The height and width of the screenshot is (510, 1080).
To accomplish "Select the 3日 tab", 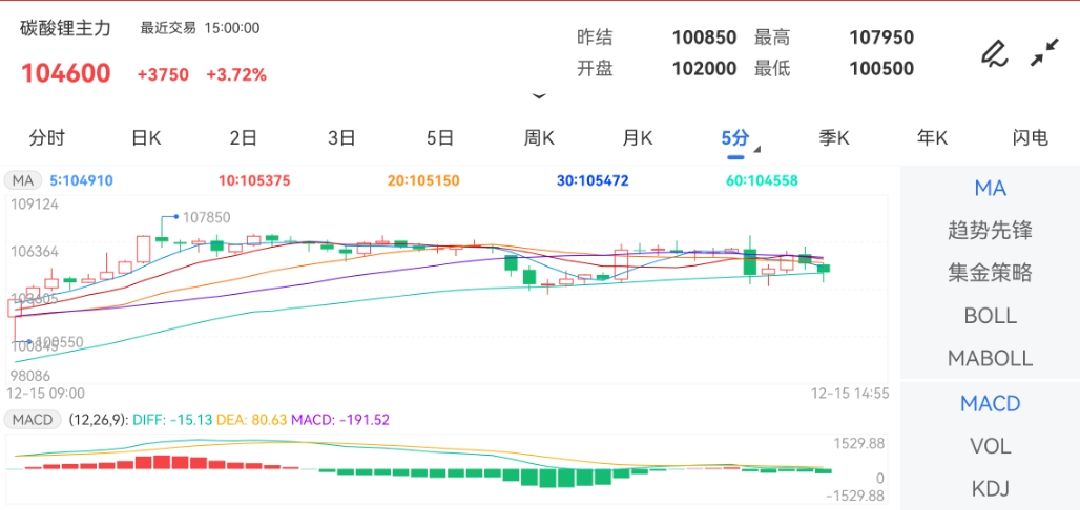I will coord(342,138).
